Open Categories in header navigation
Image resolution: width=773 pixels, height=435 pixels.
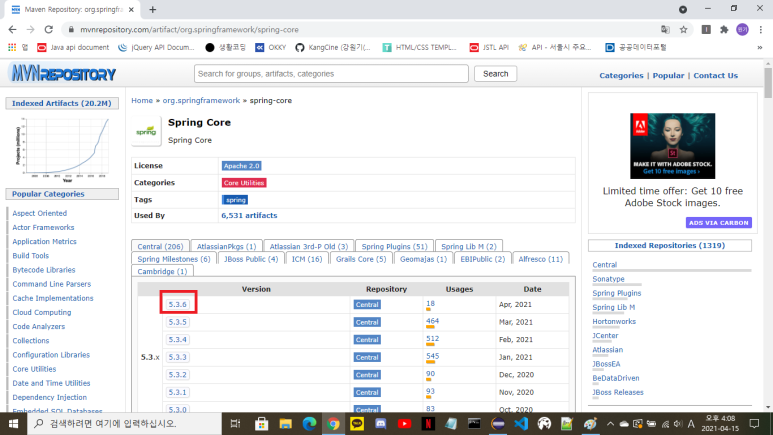point(621,75)
